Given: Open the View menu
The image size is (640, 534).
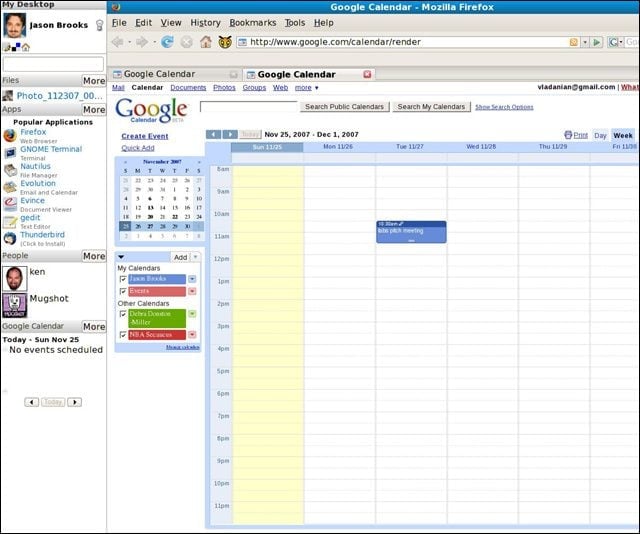Looking at the screenshot, I should (x=171, y=23).
